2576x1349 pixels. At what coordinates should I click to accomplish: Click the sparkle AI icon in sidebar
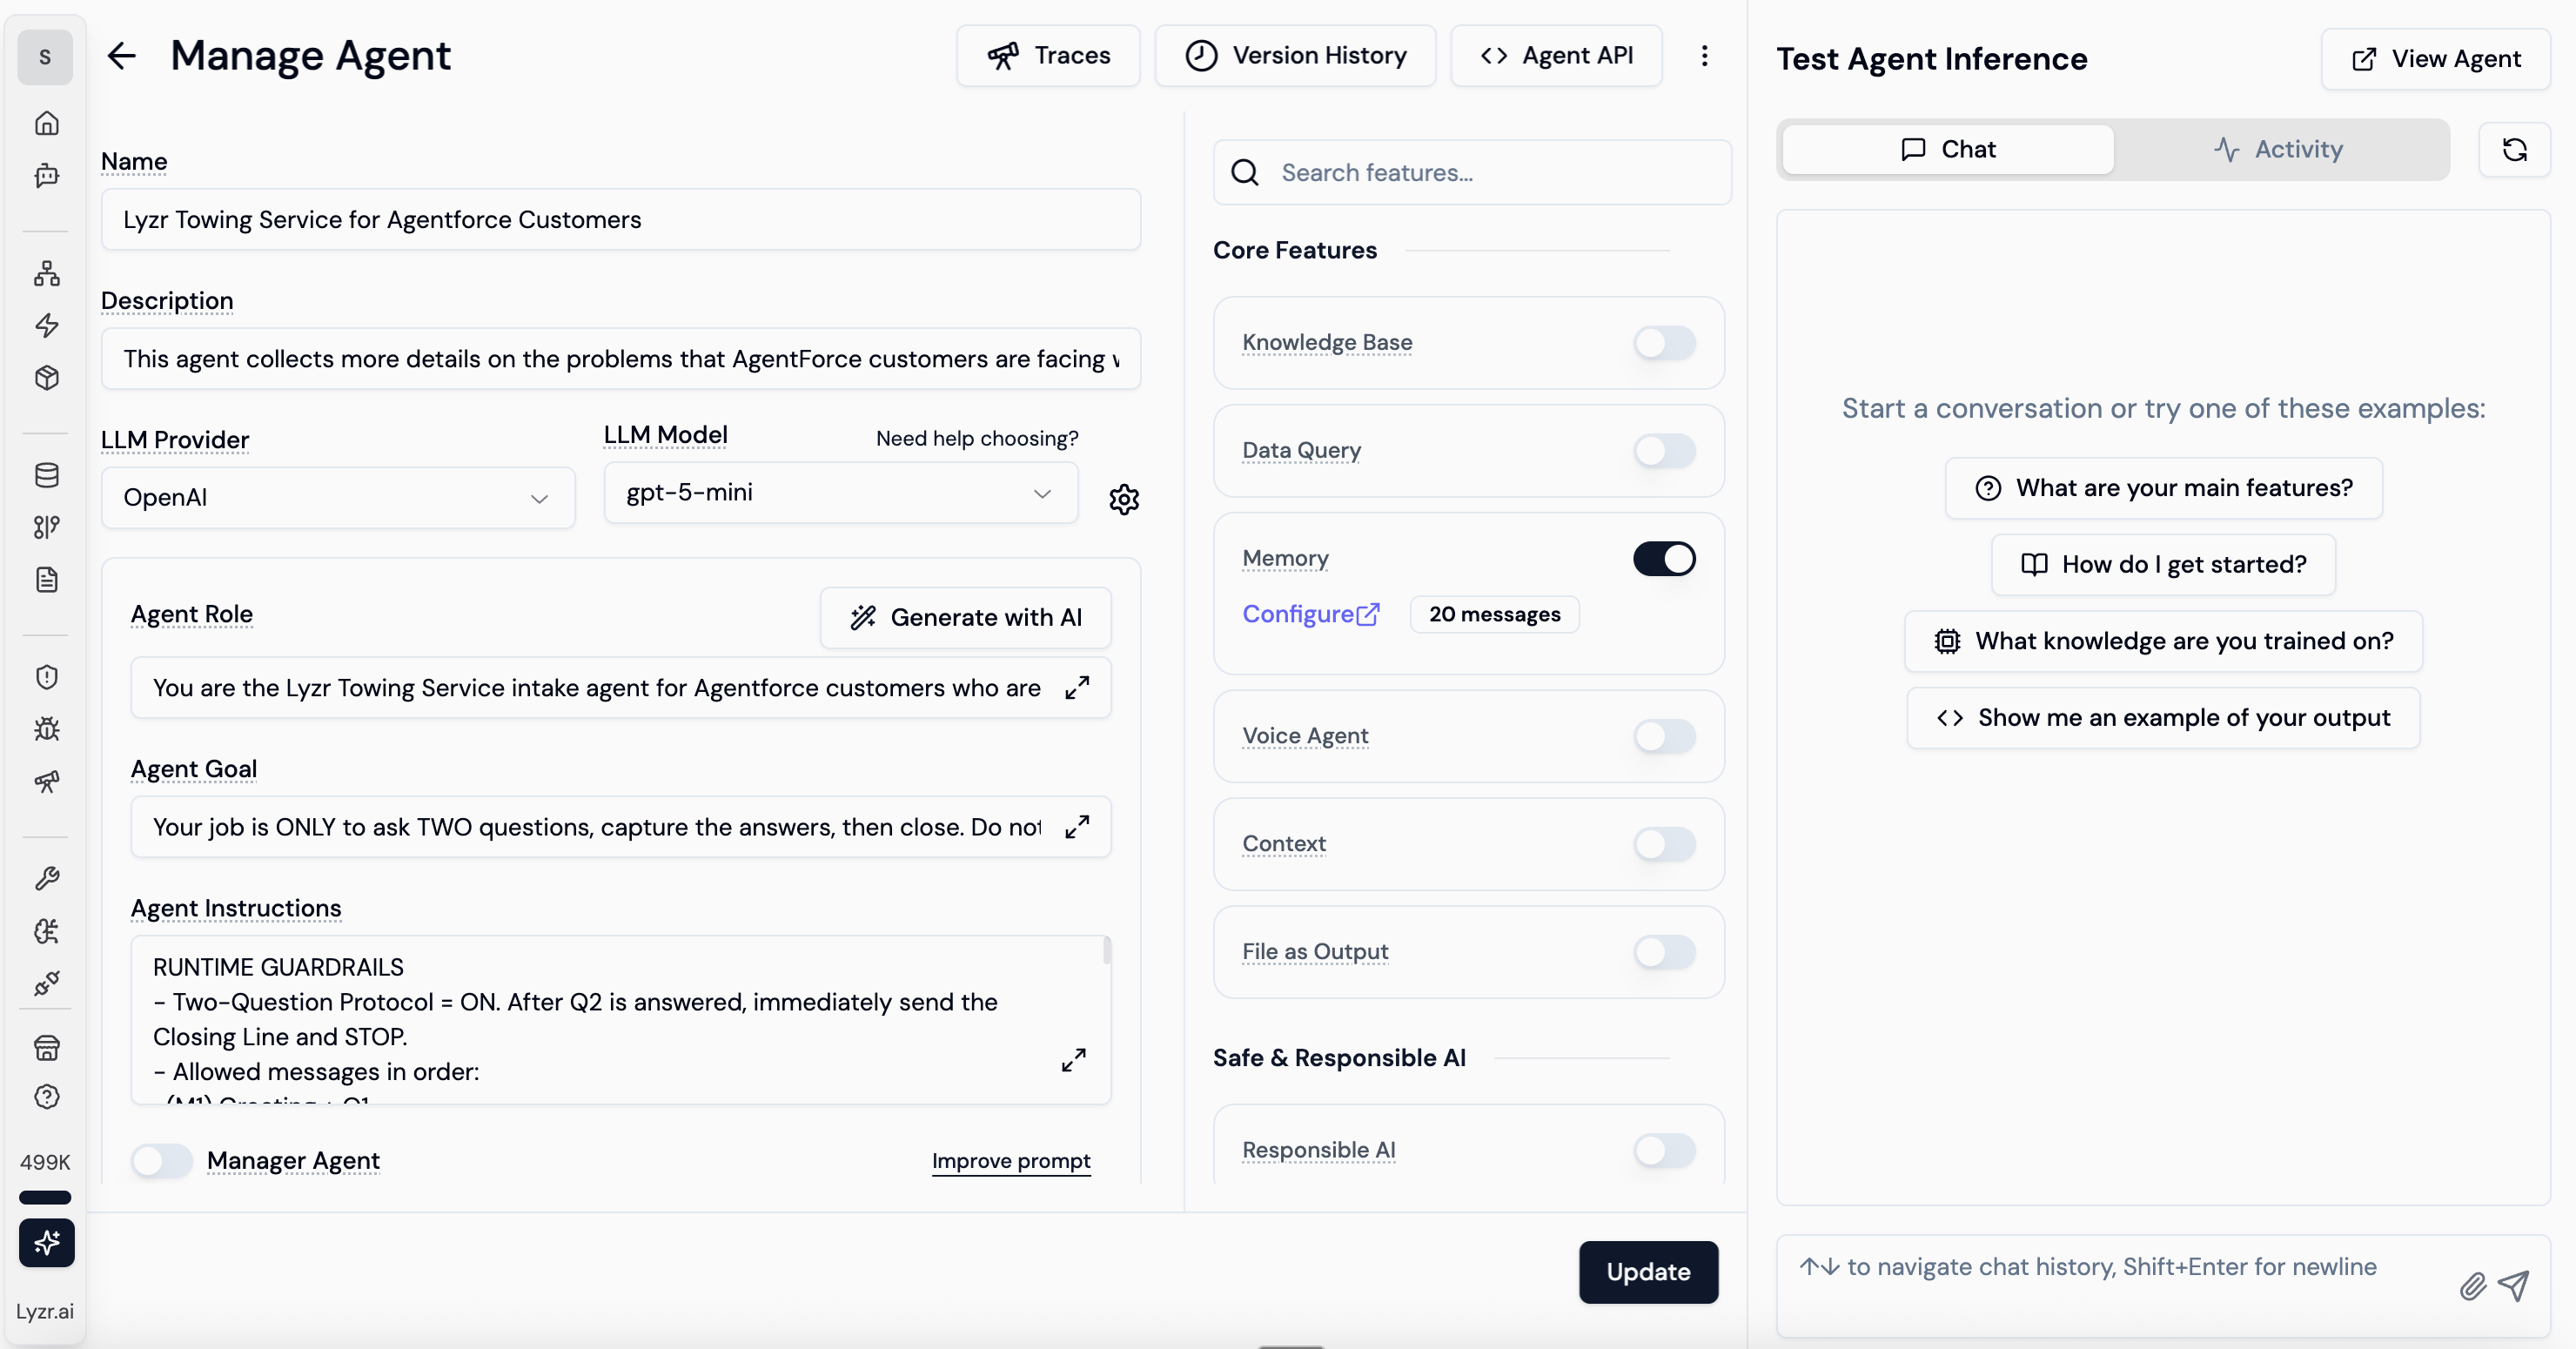[47, 1242]
